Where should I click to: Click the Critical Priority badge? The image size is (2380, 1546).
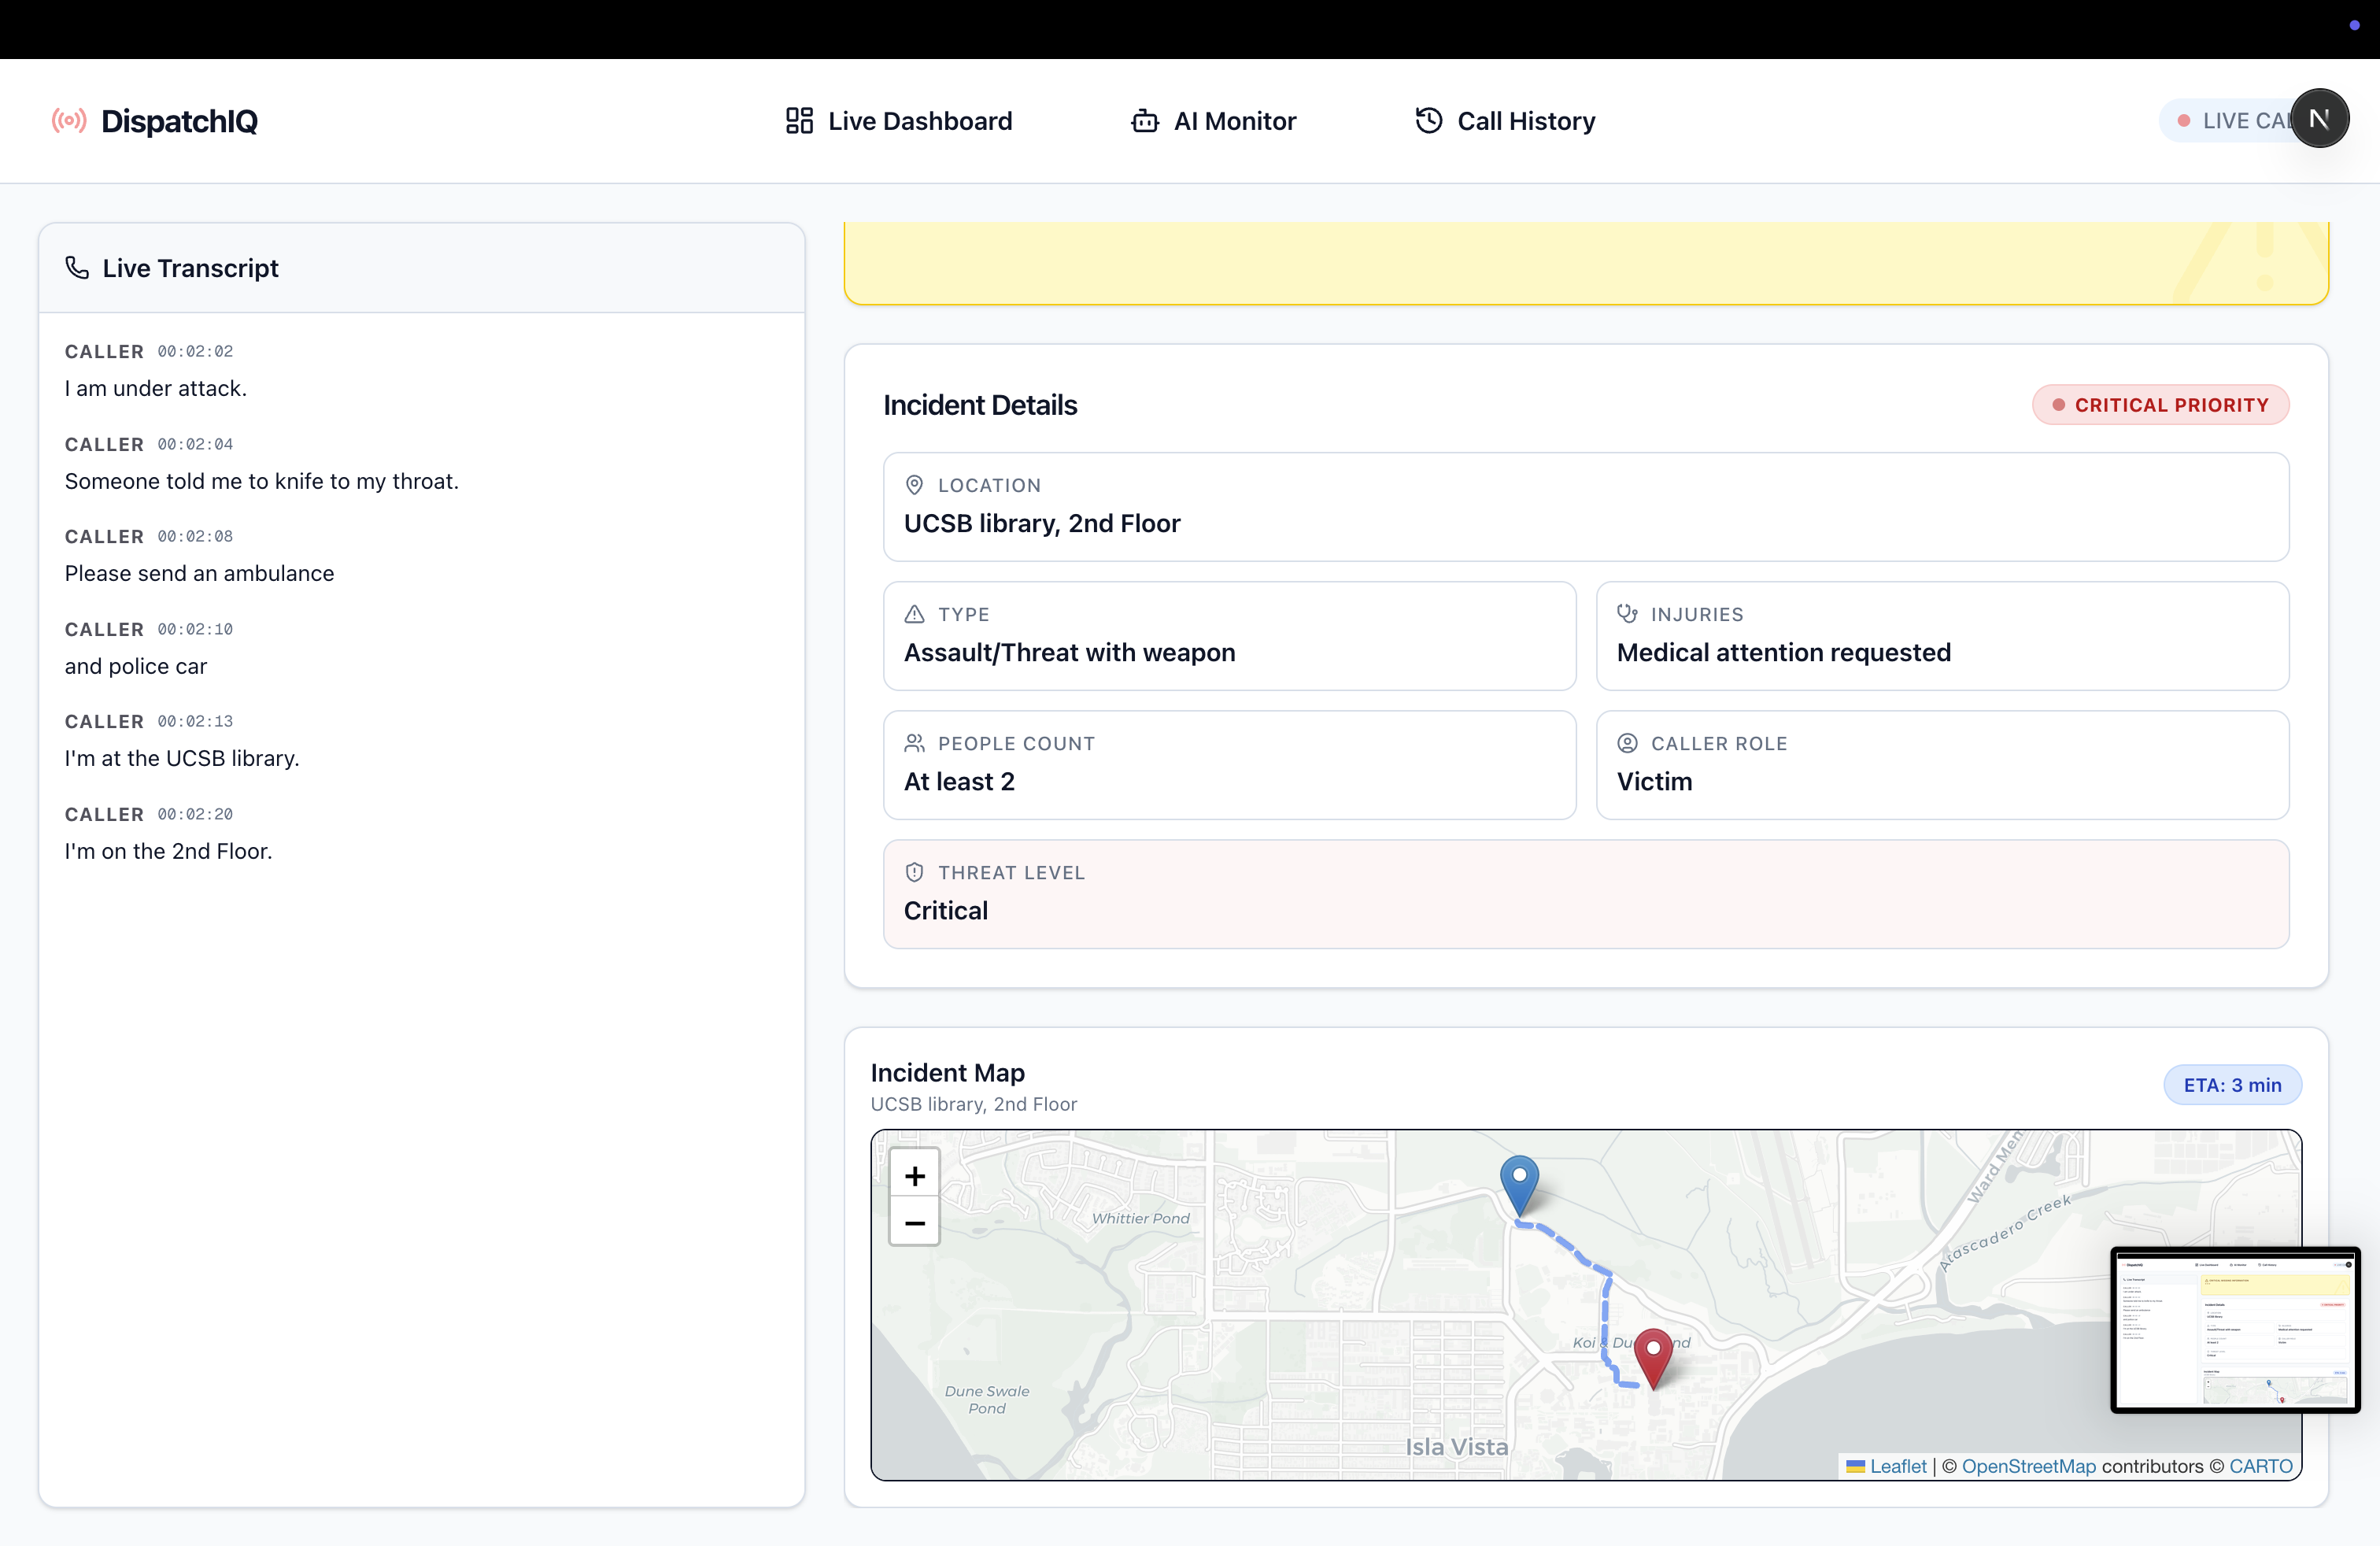[x=2160, y=405]
